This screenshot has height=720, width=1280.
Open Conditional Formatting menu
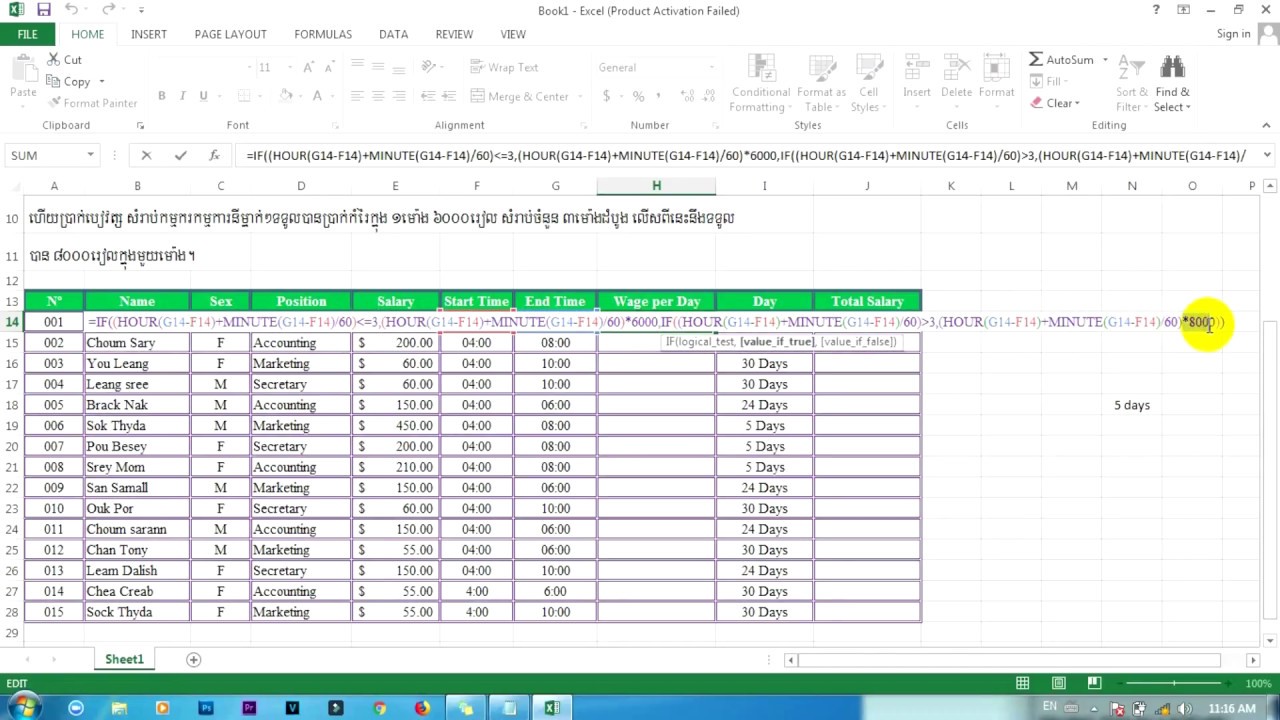[761, 84]
